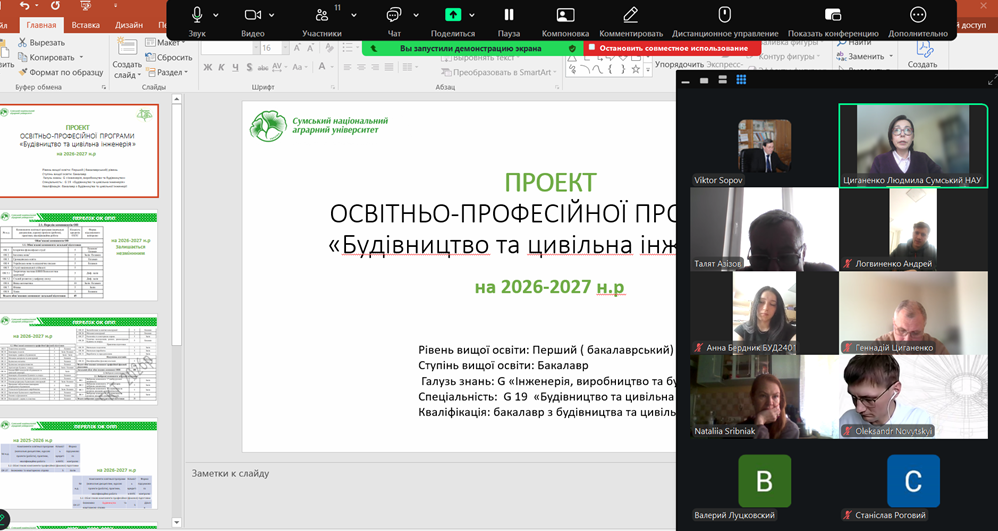Open the Компоновка layout options

pos(565,15)
